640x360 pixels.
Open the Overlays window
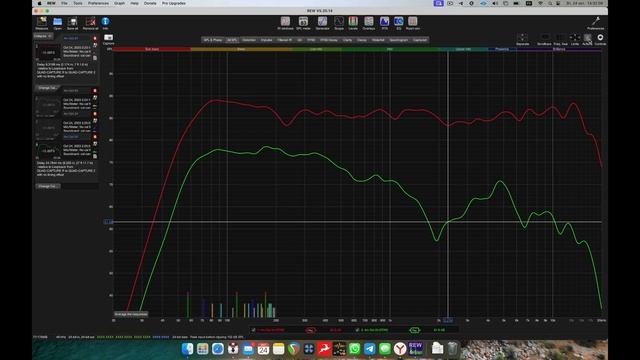coord(369,22)
